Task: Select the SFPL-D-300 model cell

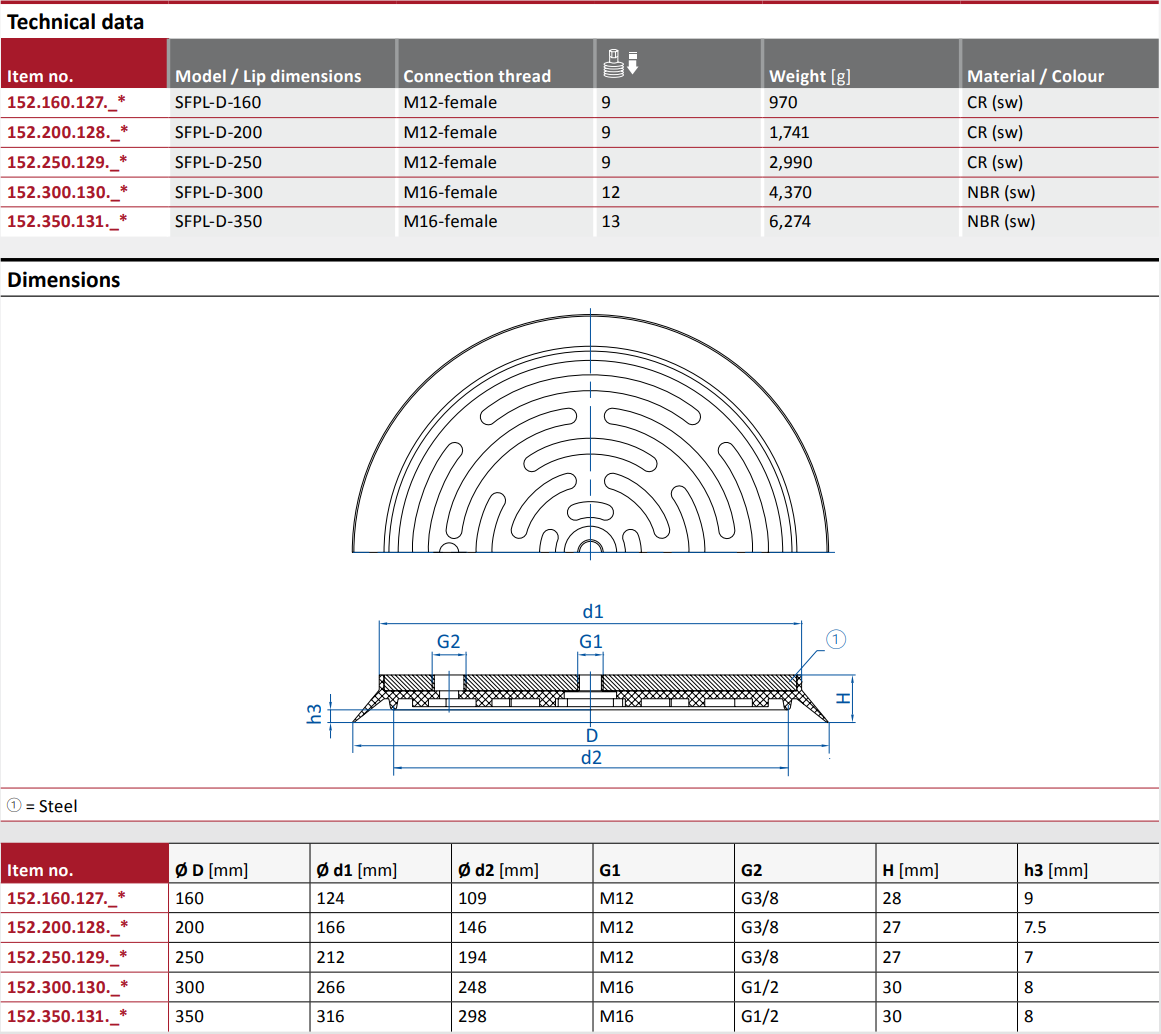Action: pyautogui.click(x=218, y=192)
